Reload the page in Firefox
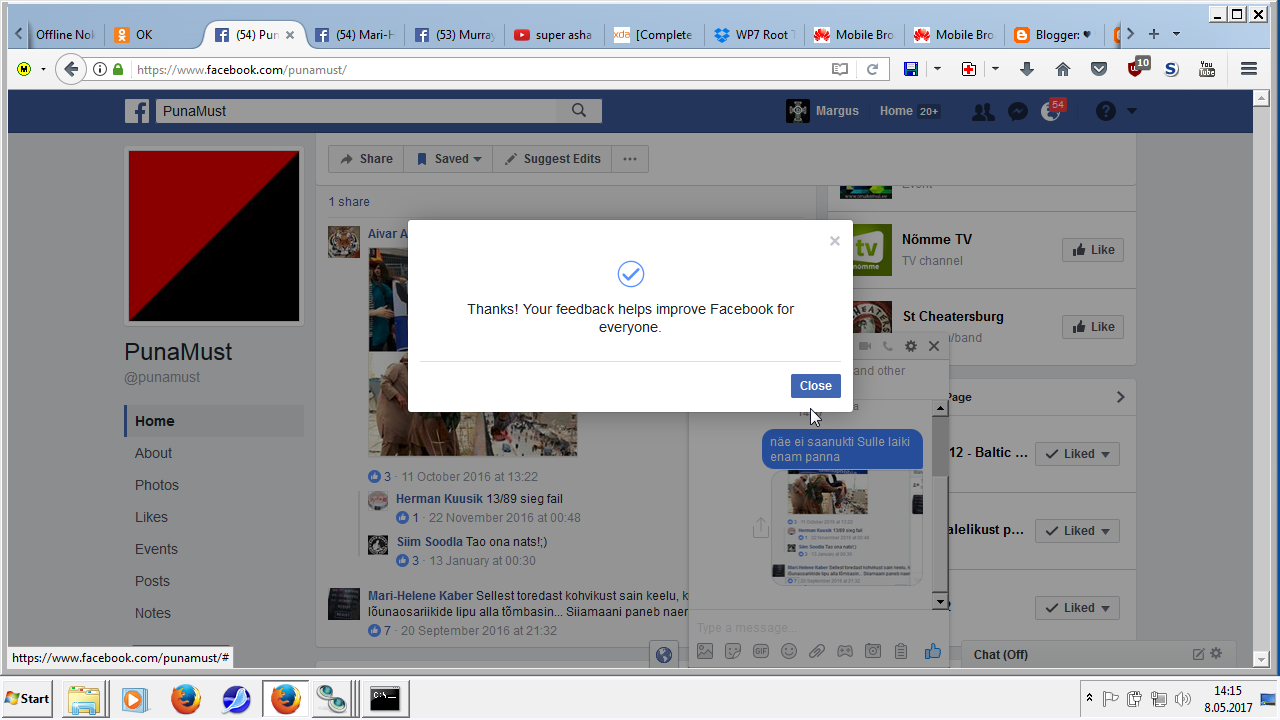This screenshot has width=1280, height=720. click(872, 69)
